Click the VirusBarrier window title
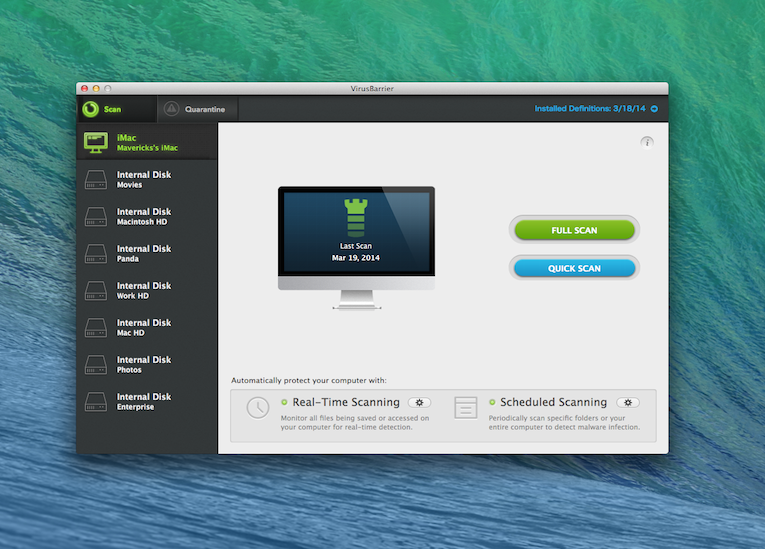This screenshot has width=765, height=549. coord(372,88)
